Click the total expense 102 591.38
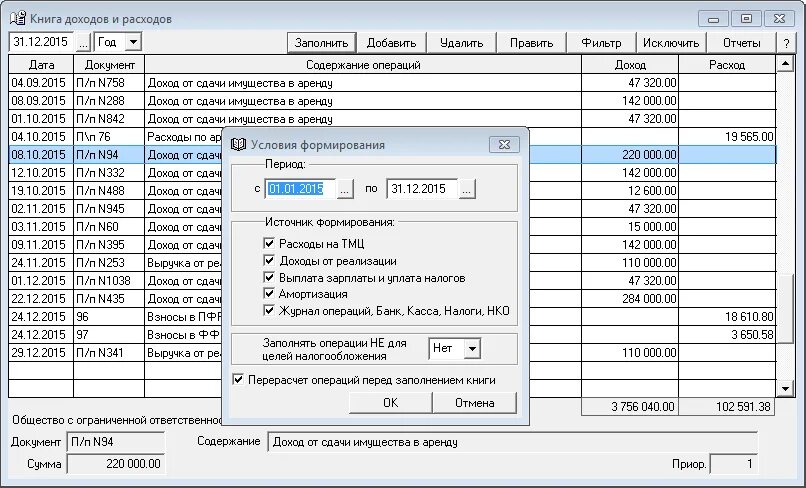Image resolution: width=806 pixels, height=488 pixels. click(x=726, y=407)
